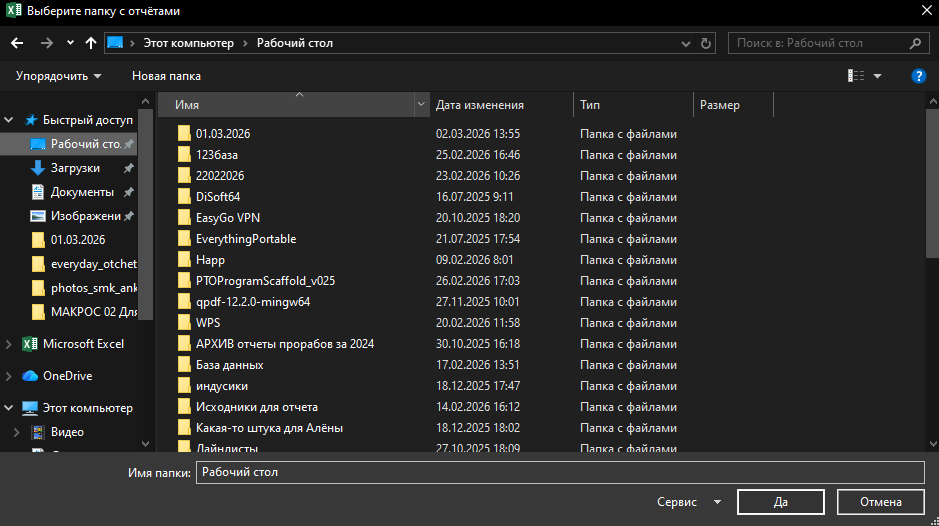Viewport: 939px width, 526px height.
Task: Click the search magnifier icon
Action: tap(915, 43)
